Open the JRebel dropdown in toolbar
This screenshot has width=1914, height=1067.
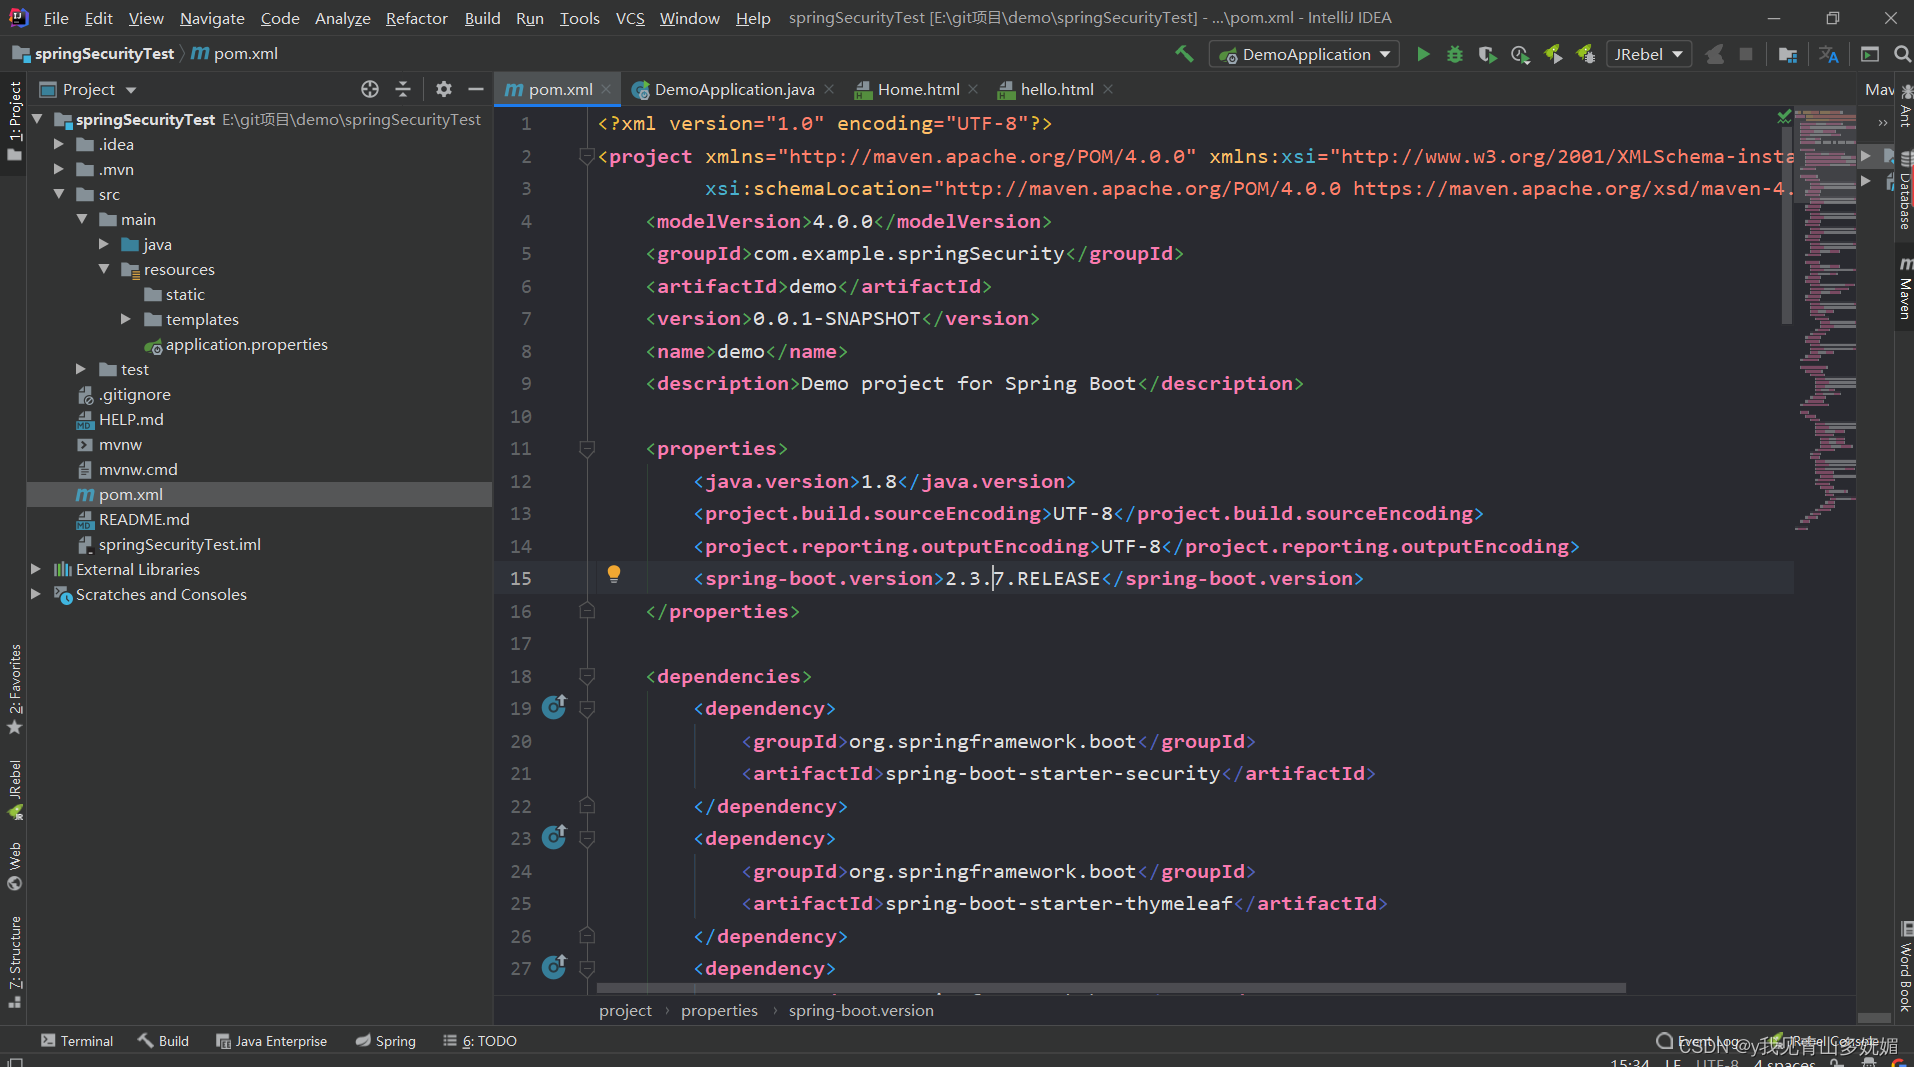pyautogui.click(x=1648, y=54)
